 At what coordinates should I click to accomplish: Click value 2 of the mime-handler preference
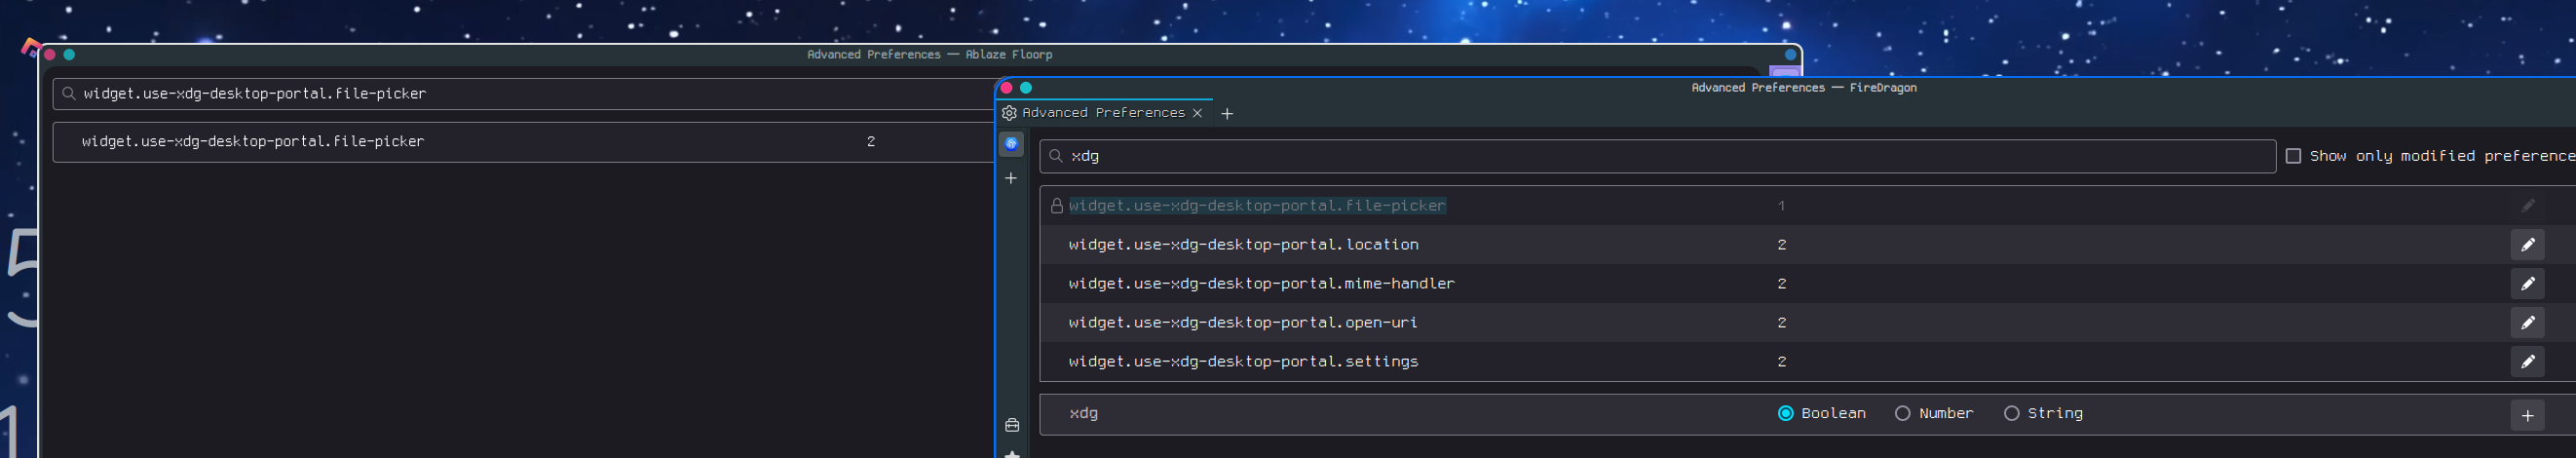pos(1781,284)
